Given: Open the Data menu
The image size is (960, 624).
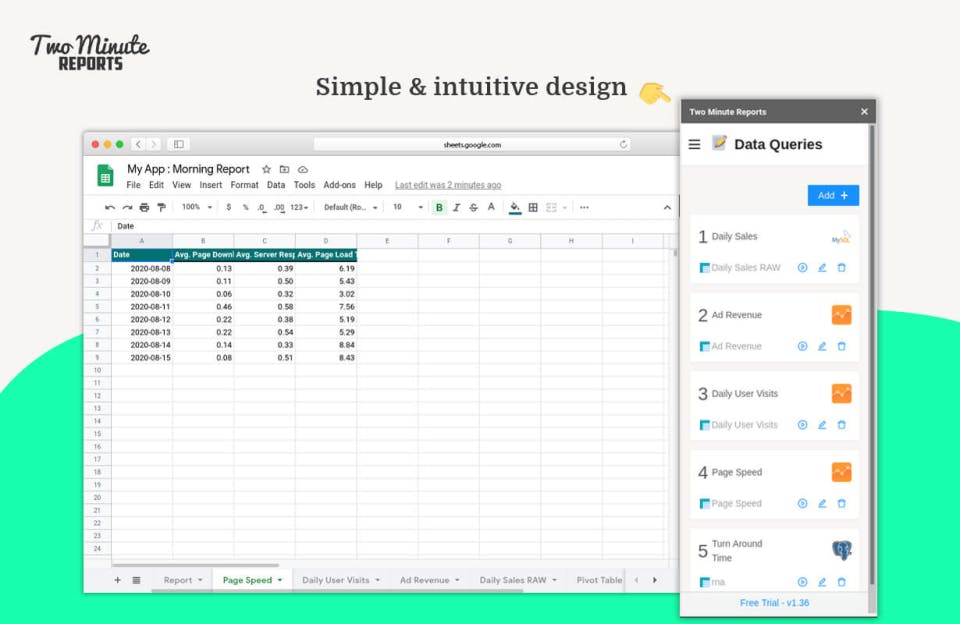Looking at the screenshot, I should click(x=276, y=185).
